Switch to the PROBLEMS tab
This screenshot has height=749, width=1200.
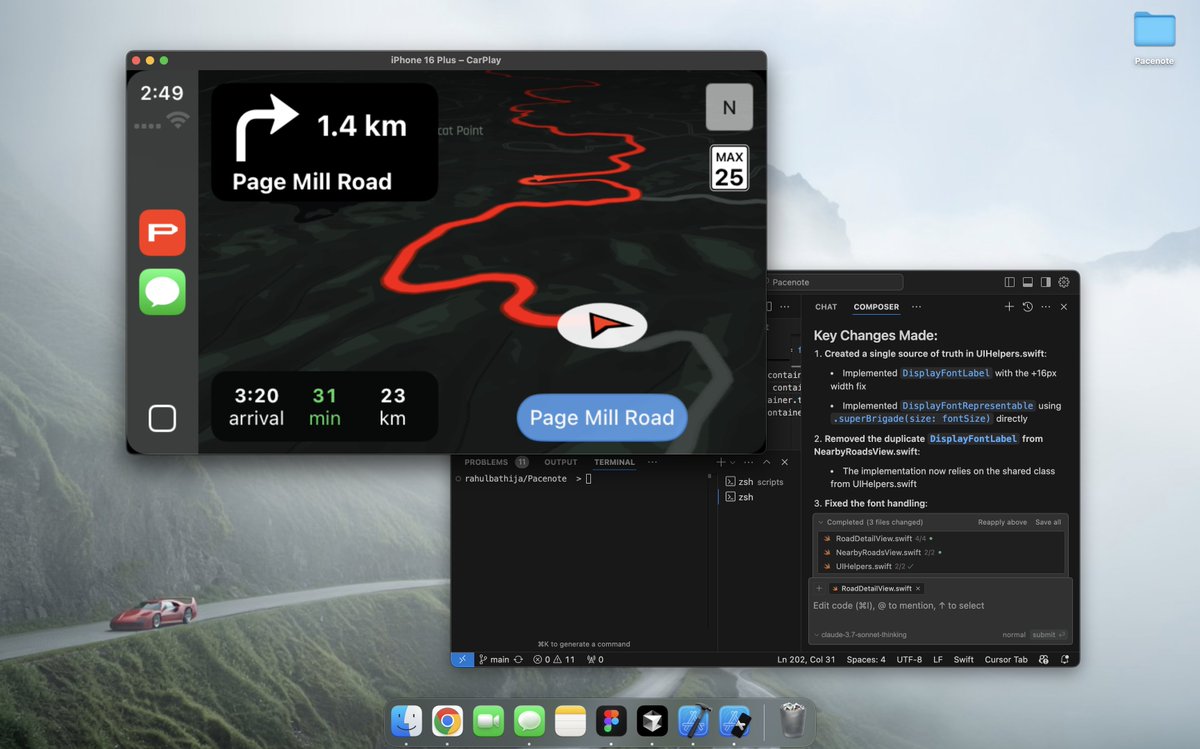pyautogui.click(x=486, y=462)
